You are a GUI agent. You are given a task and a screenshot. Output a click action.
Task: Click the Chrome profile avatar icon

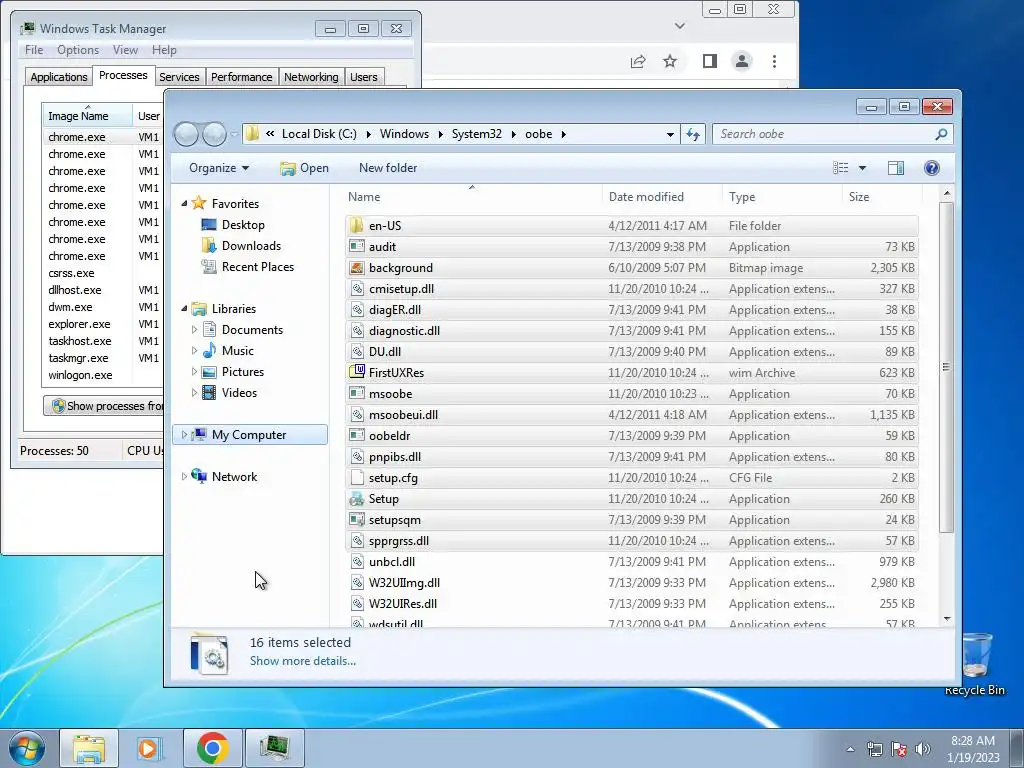coord(742,61)
